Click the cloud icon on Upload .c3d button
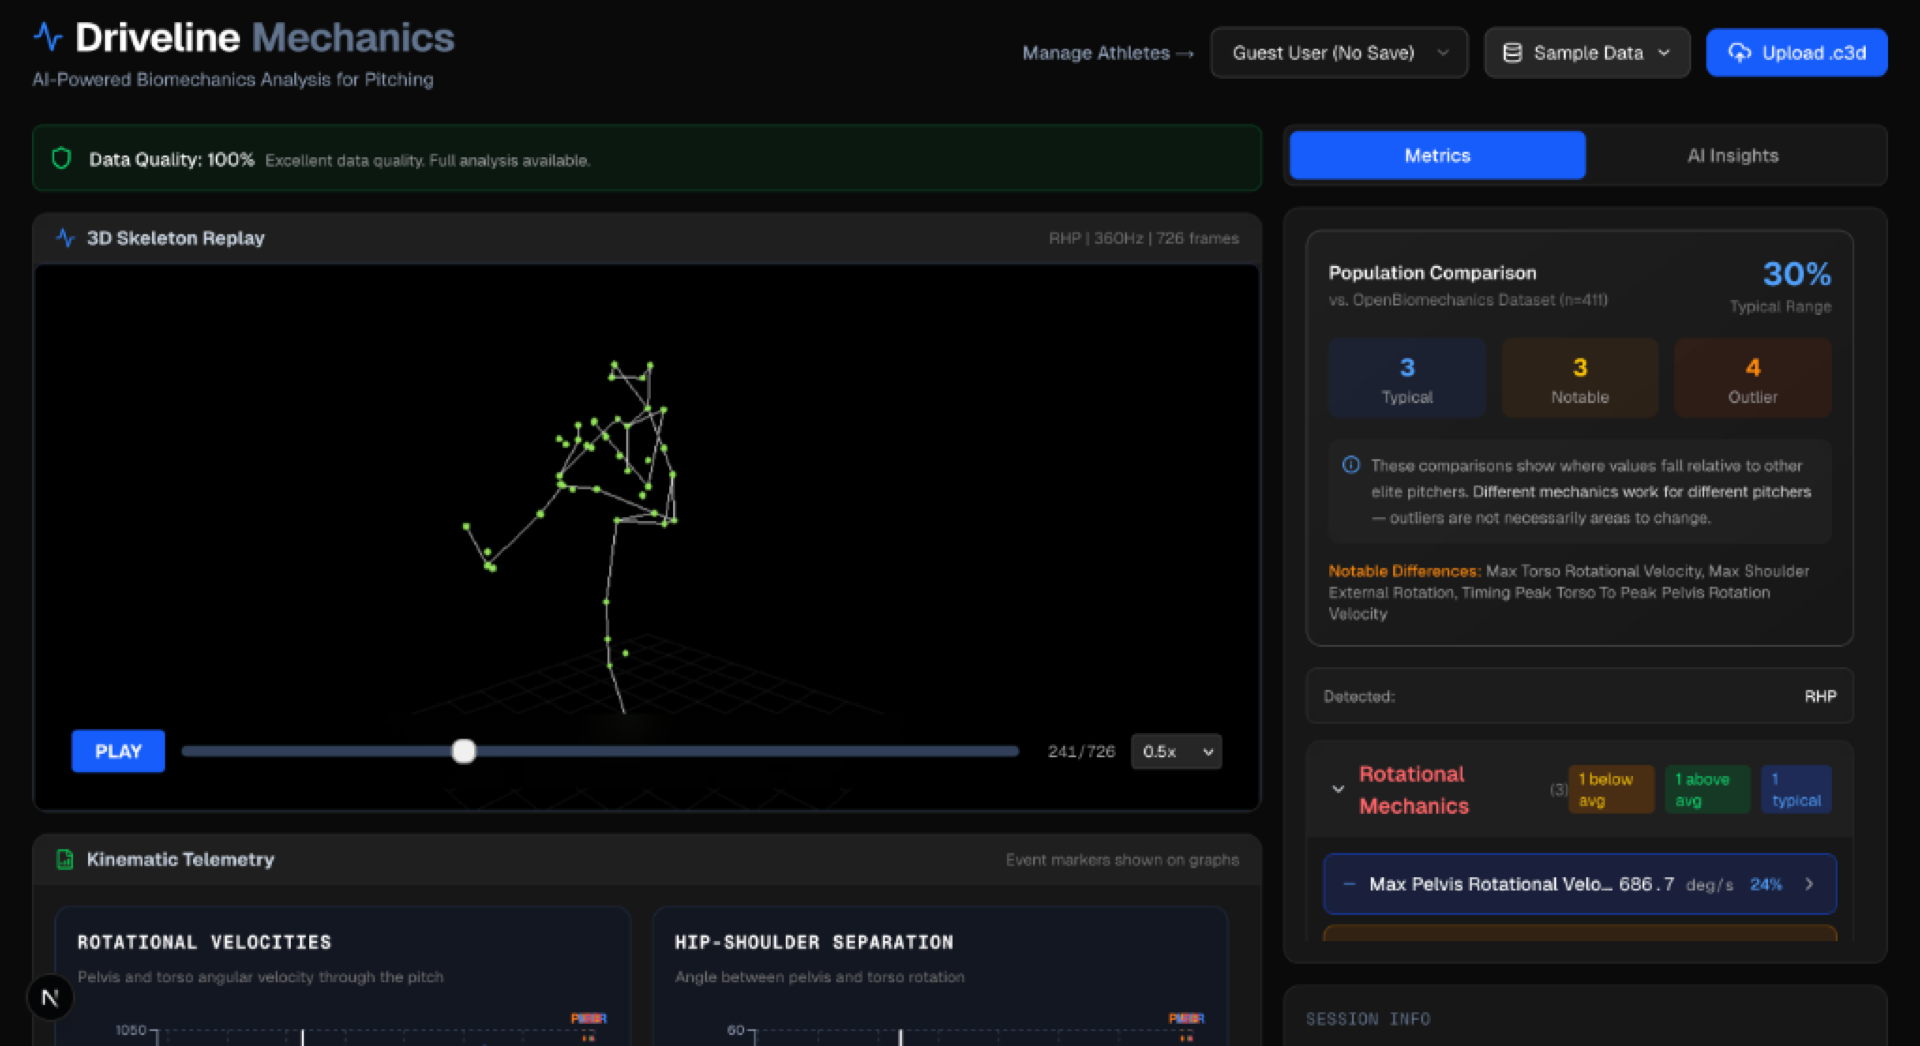 point(1740,52)
